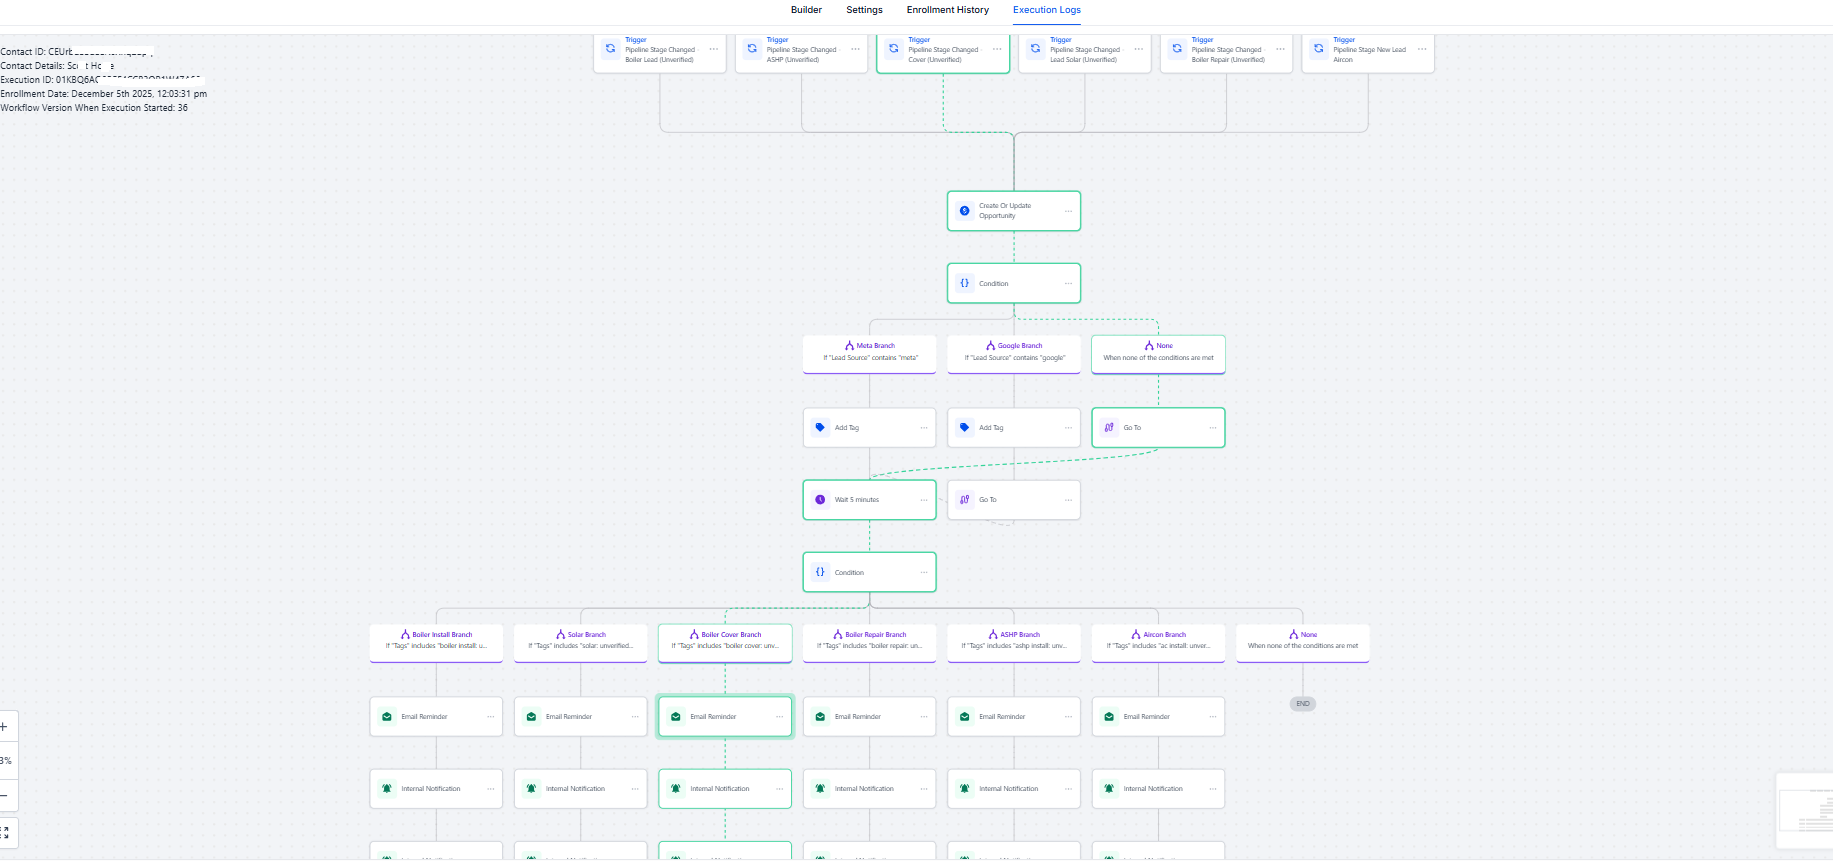Click the curly-brace icon on the Condition step after Create Or Update Opportunity

pyautogui.click(x=964, y=283)
